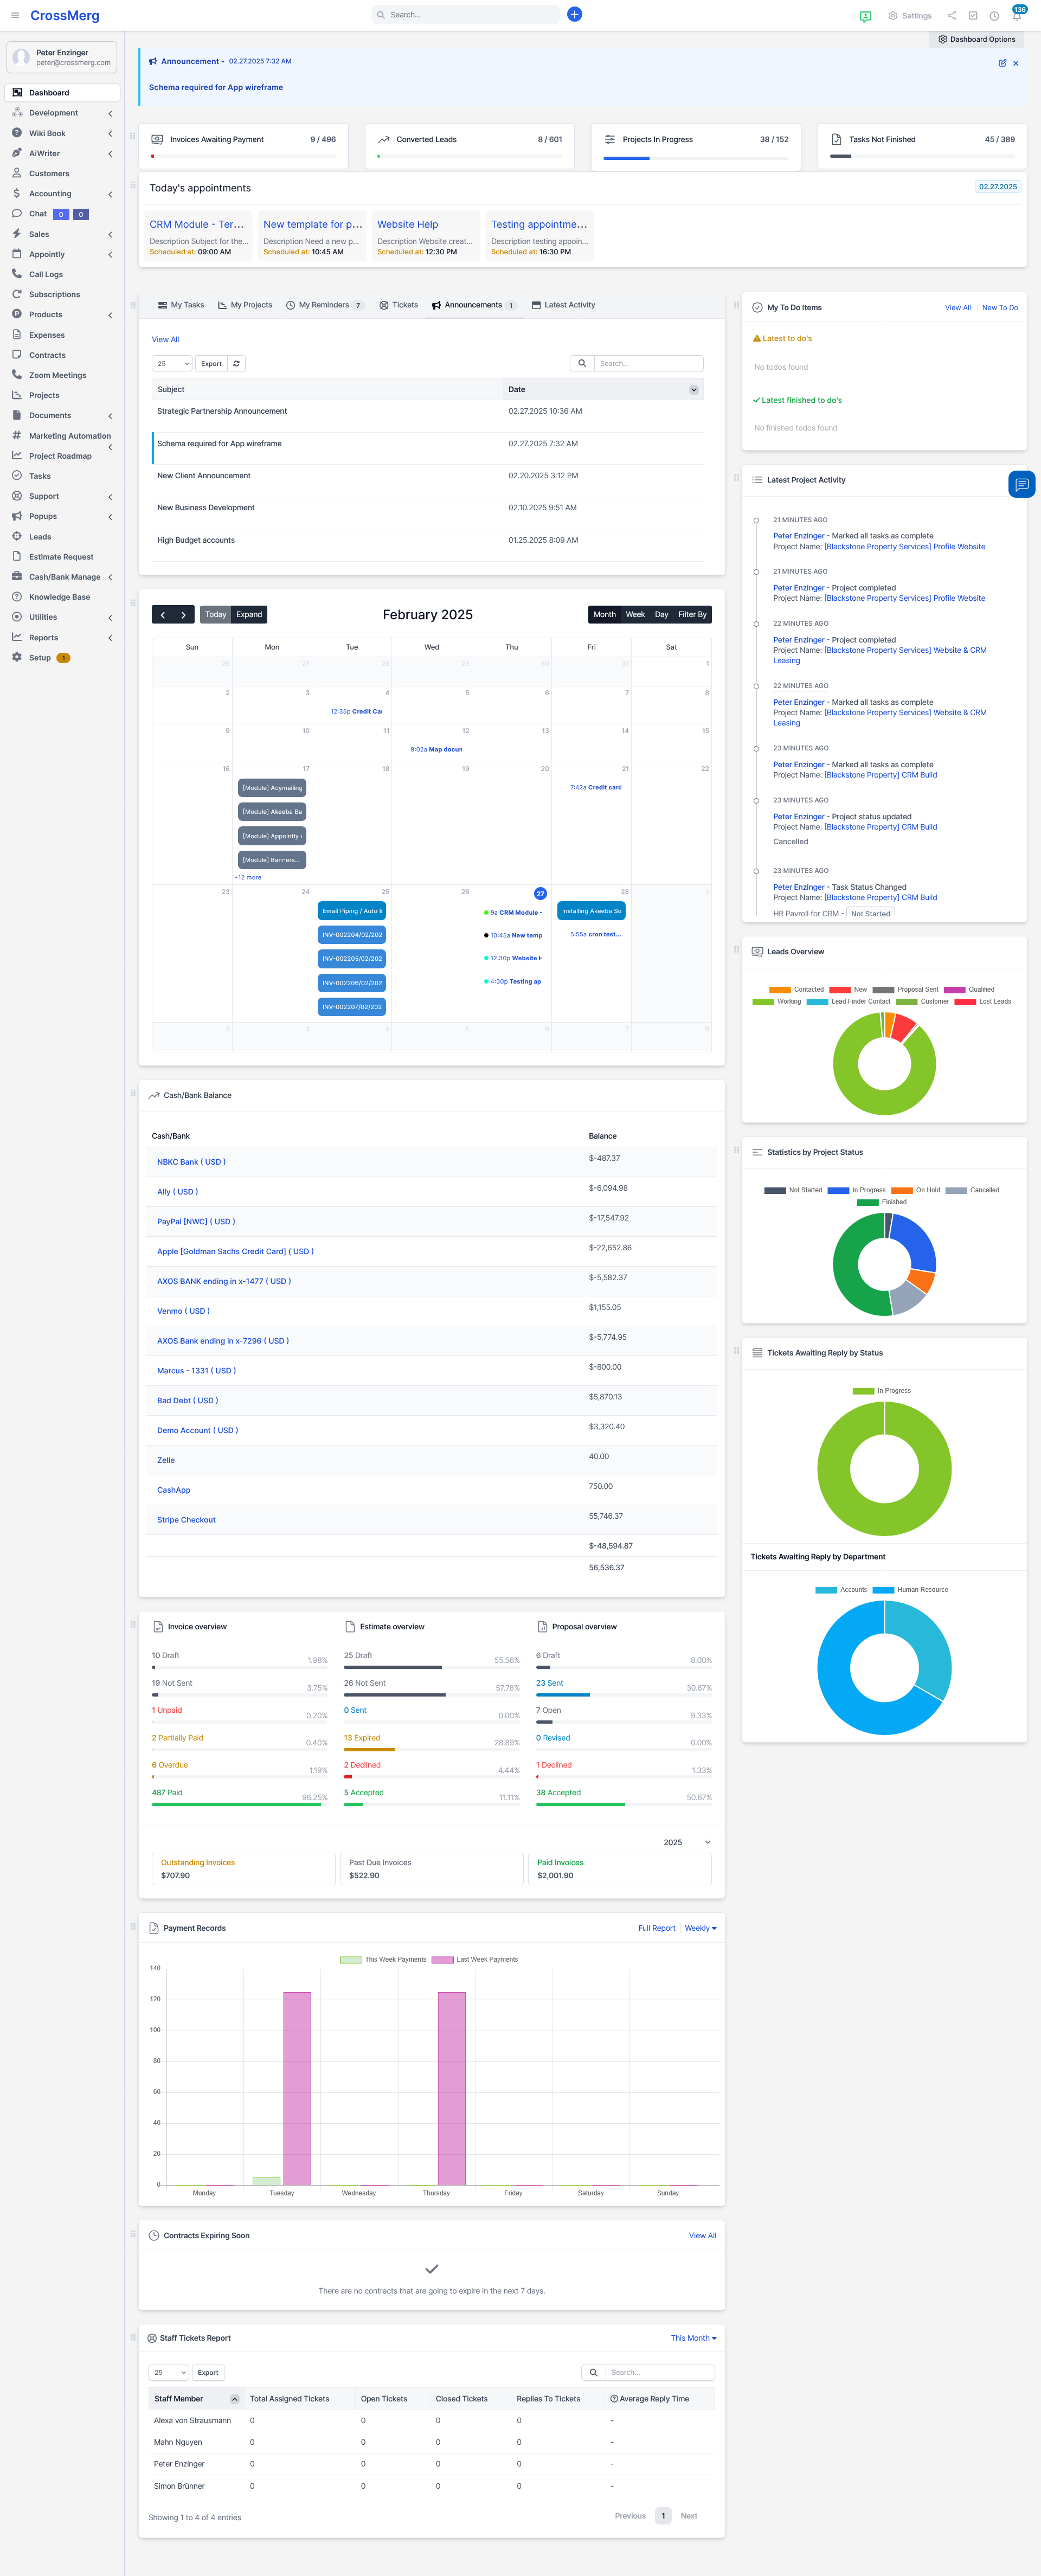The width and height of the screenshot is (1041, 2576).
Task: Click the refresh icon beside Export
Action: [236, 364]
